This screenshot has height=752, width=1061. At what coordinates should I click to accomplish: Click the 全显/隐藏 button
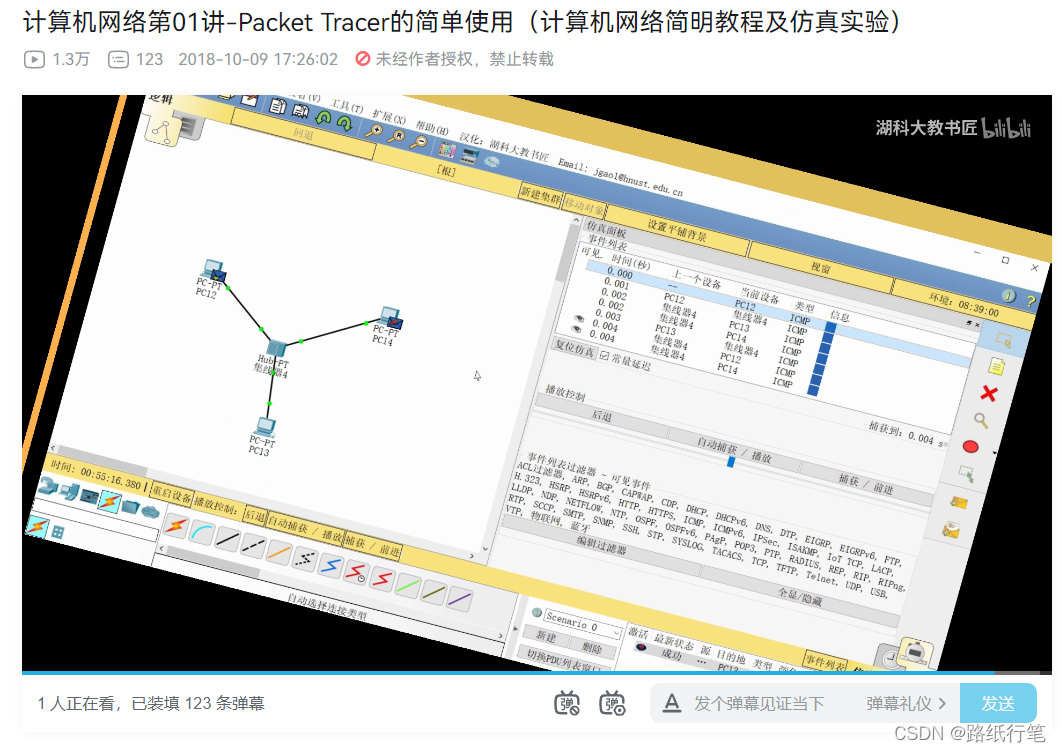[800, 598]
